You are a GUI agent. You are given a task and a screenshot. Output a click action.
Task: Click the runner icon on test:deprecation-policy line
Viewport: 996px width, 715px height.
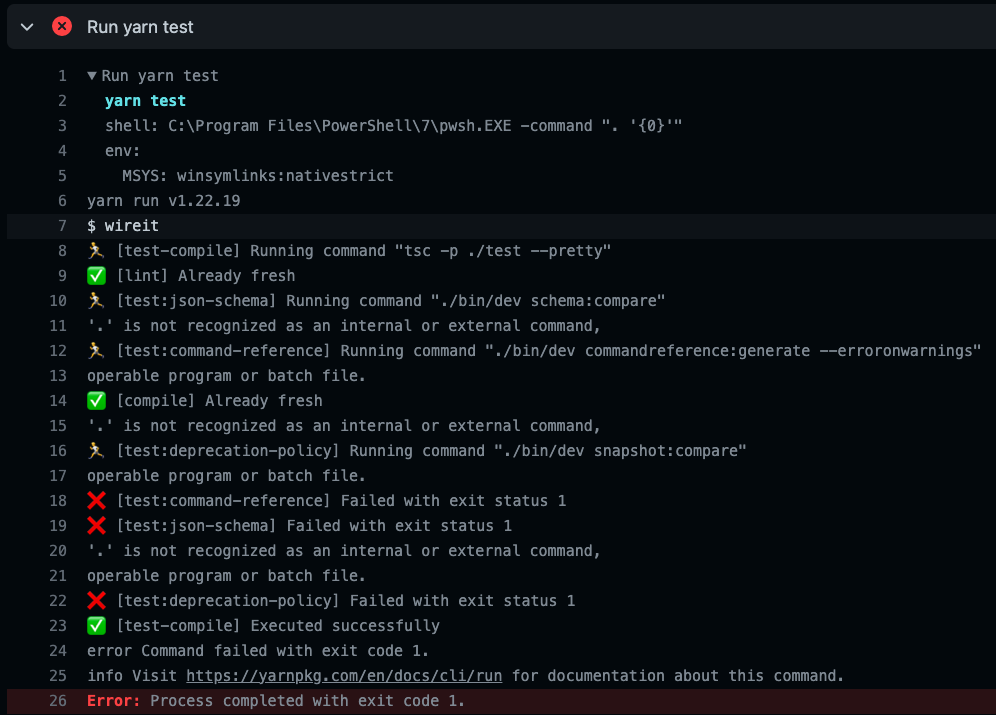pos(95,450)
